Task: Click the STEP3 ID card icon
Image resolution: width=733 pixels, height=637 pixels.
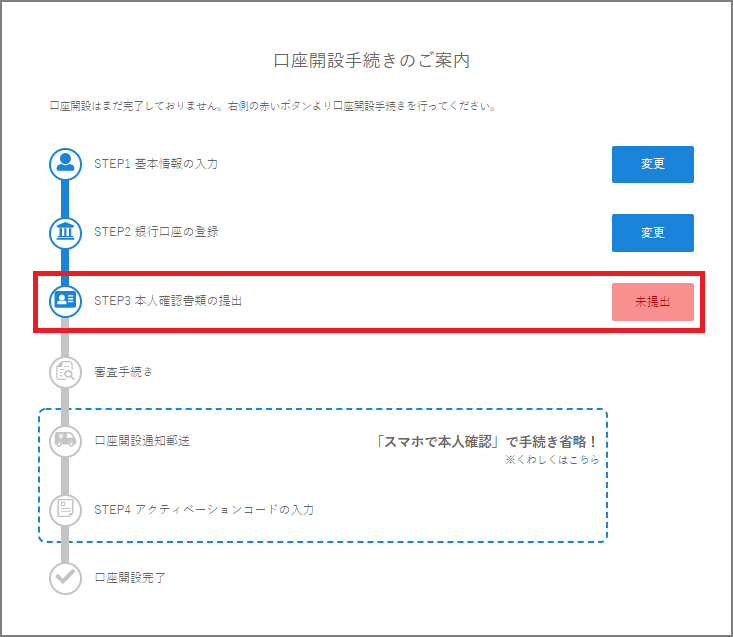Action: coord(65,301)
